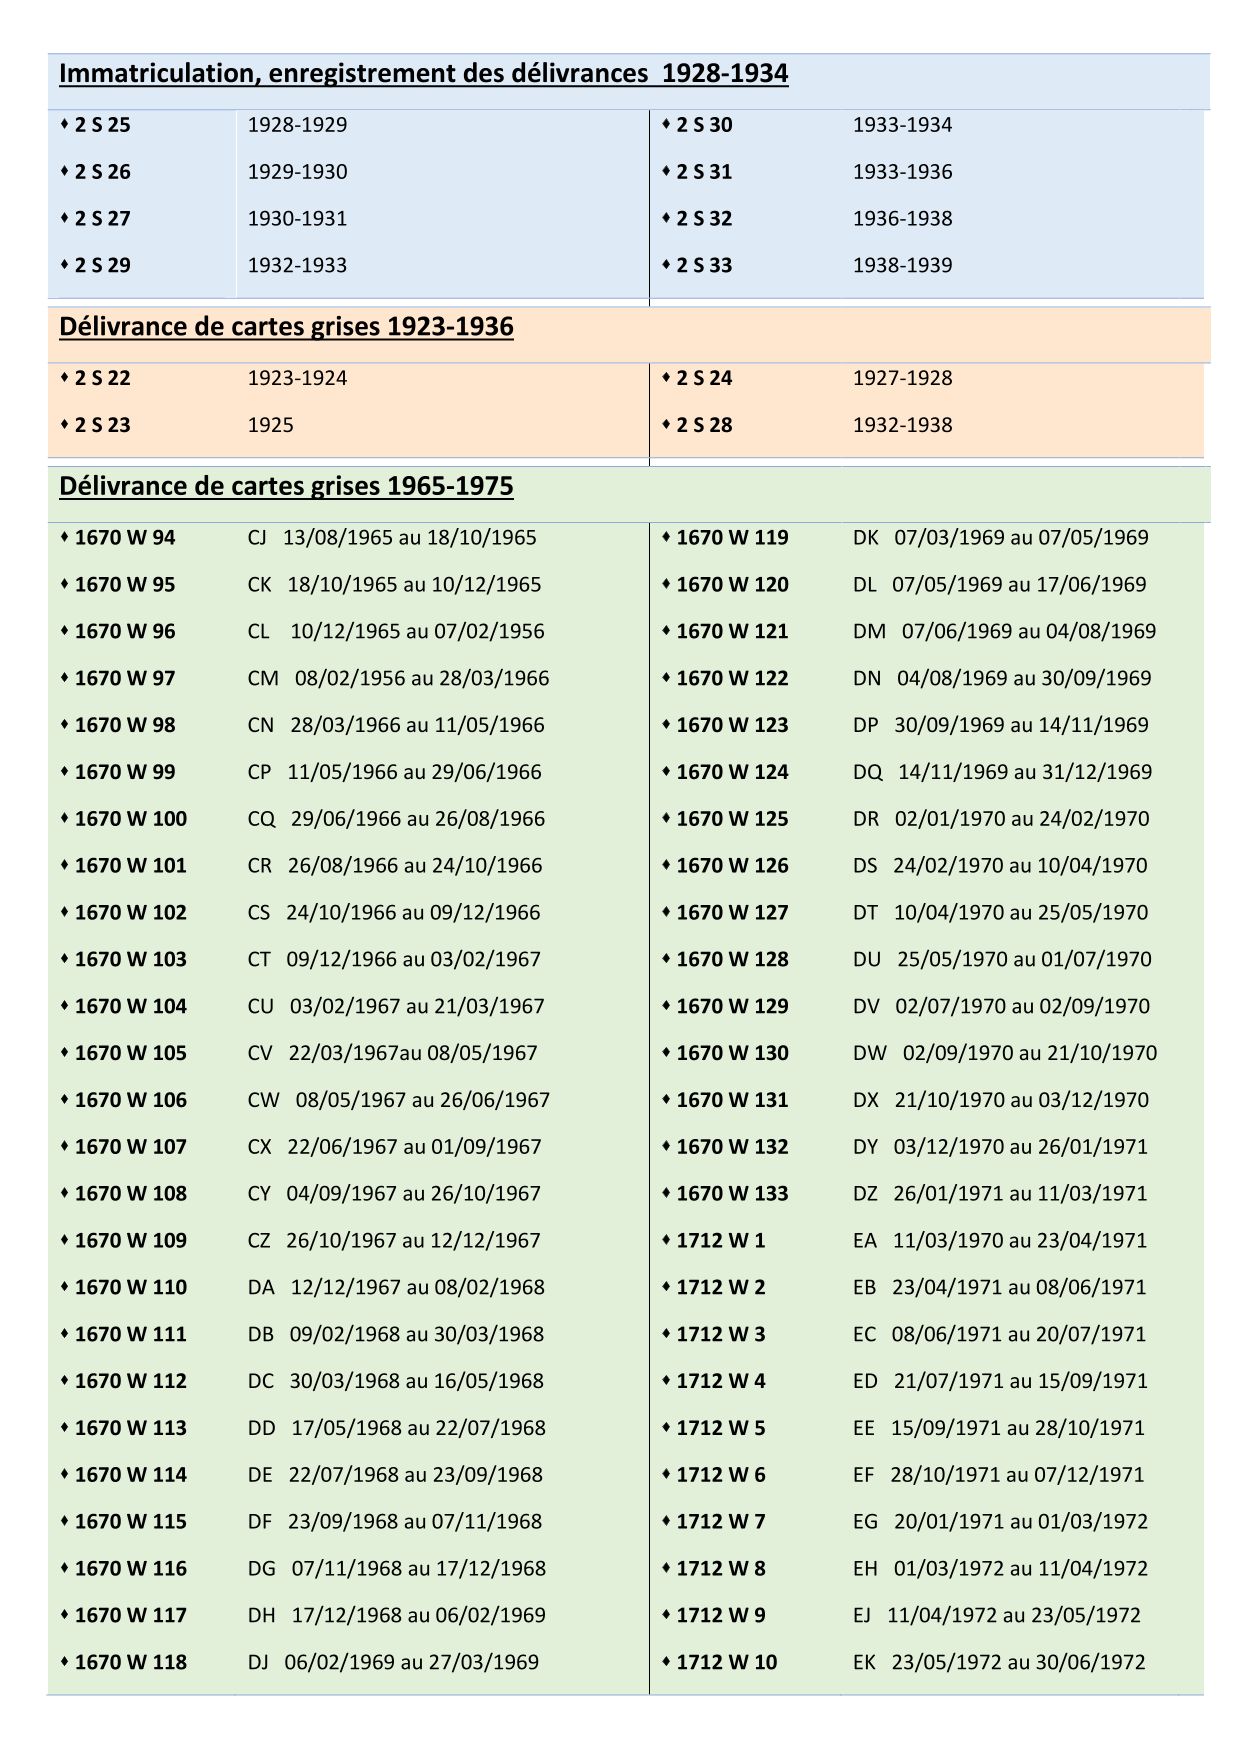Click the entry 2 S 33

[704, 265]
